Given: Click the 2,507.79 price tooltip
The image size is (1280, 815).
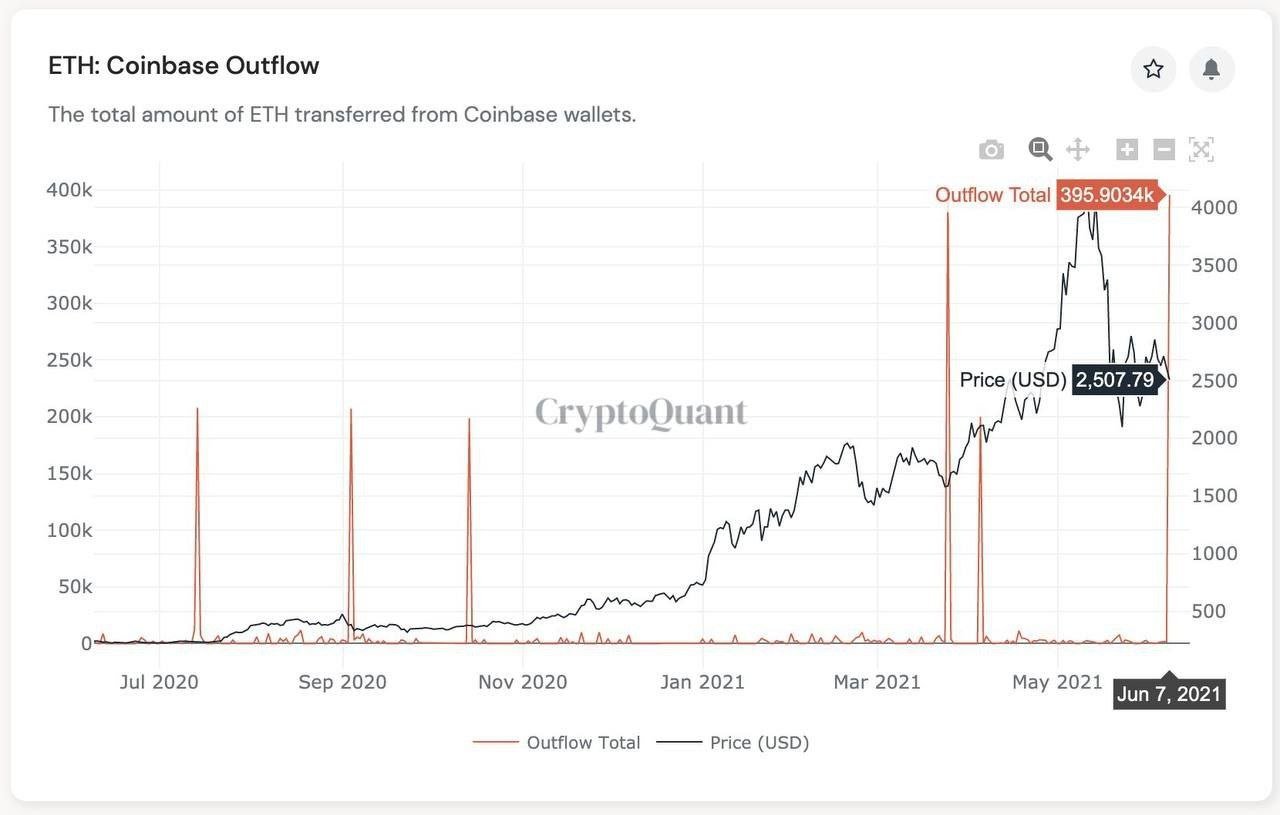Looking at the screenshot, I should click(1115, 380).
